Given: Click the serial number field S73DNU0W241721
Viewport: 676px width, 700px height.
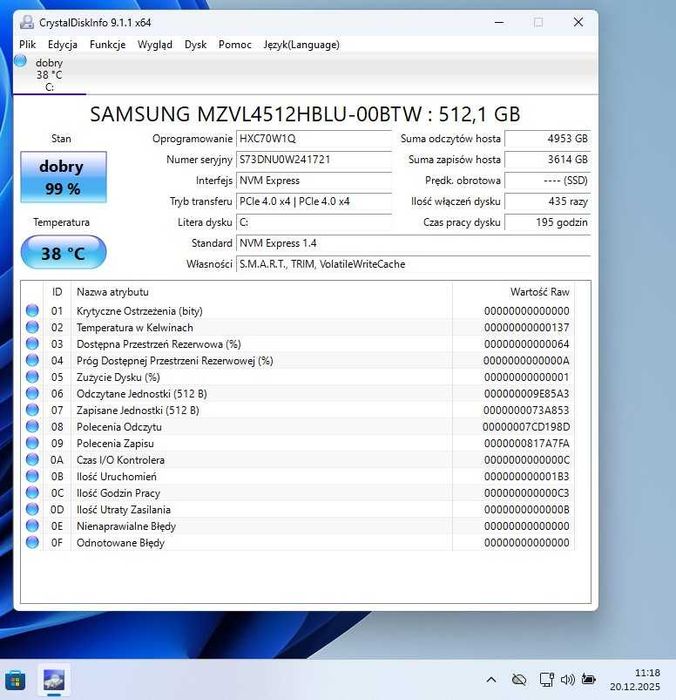Looking at the screenshot, I should pos(314,159).
